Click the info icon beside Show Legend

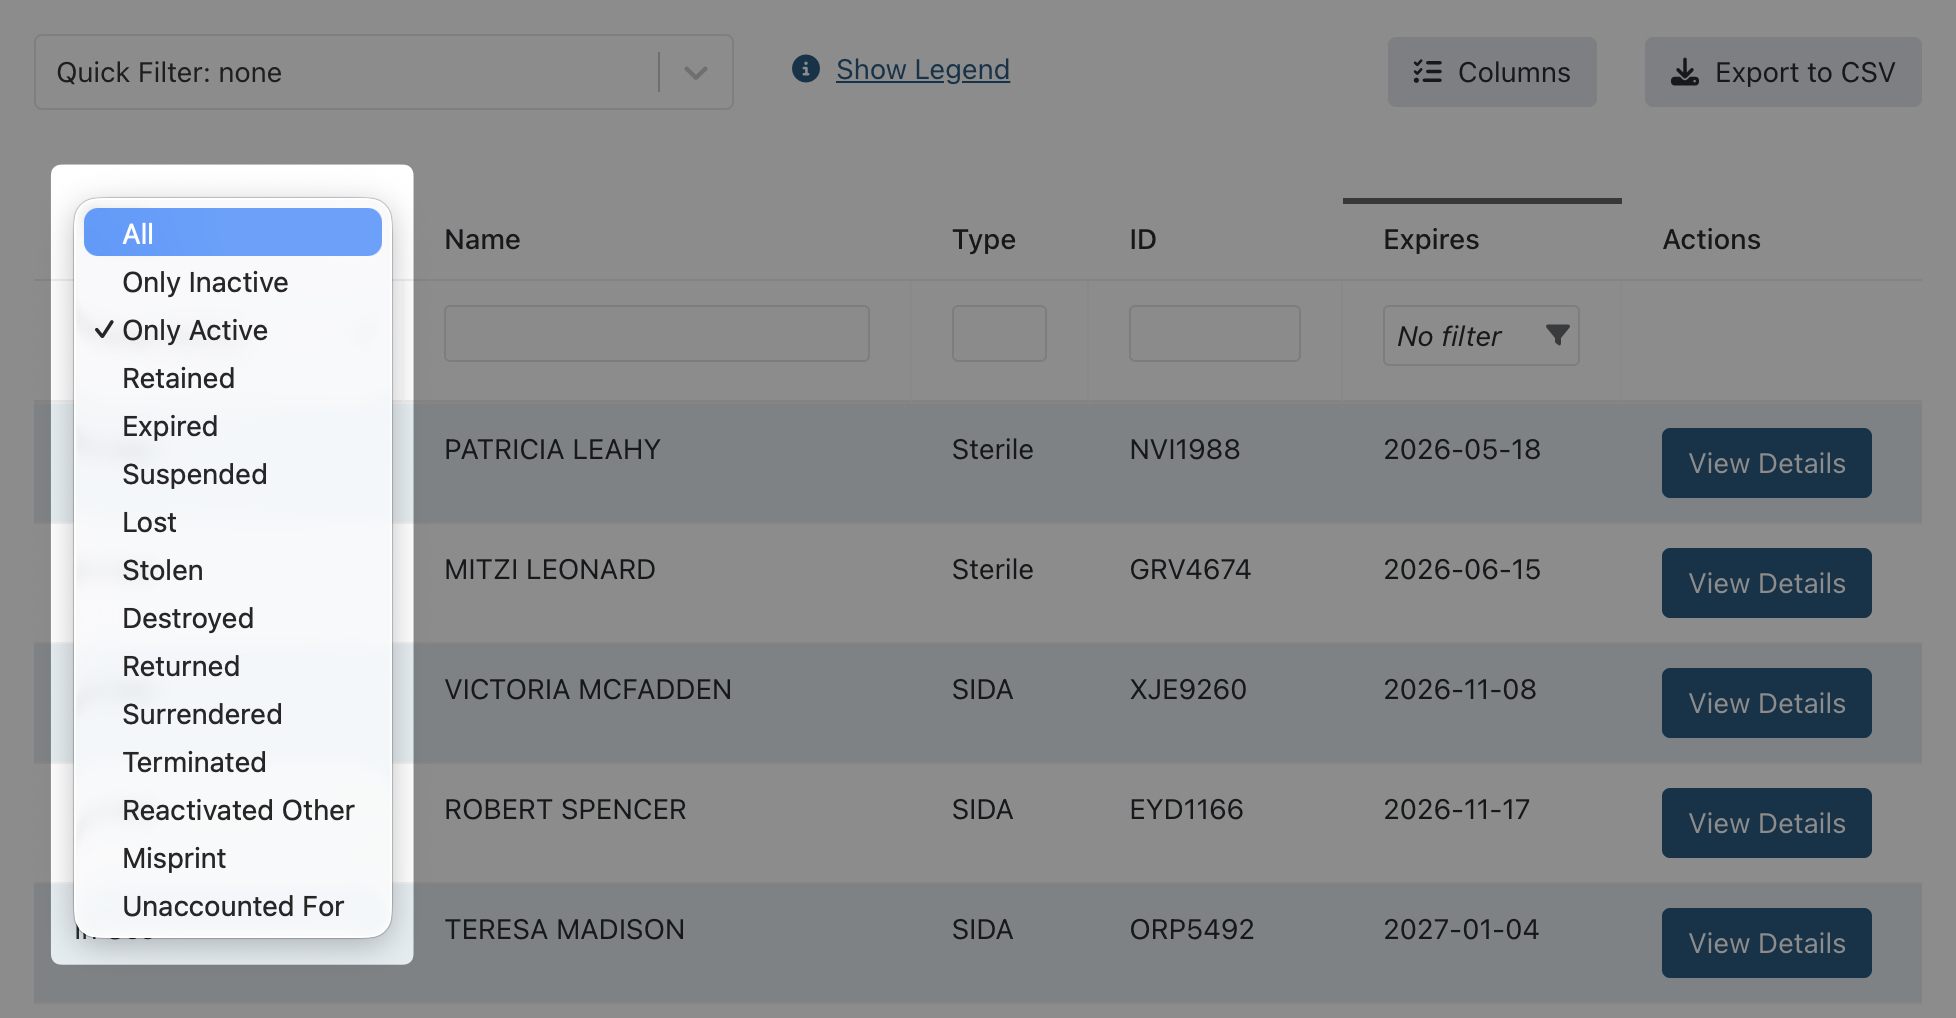[805, 70]
